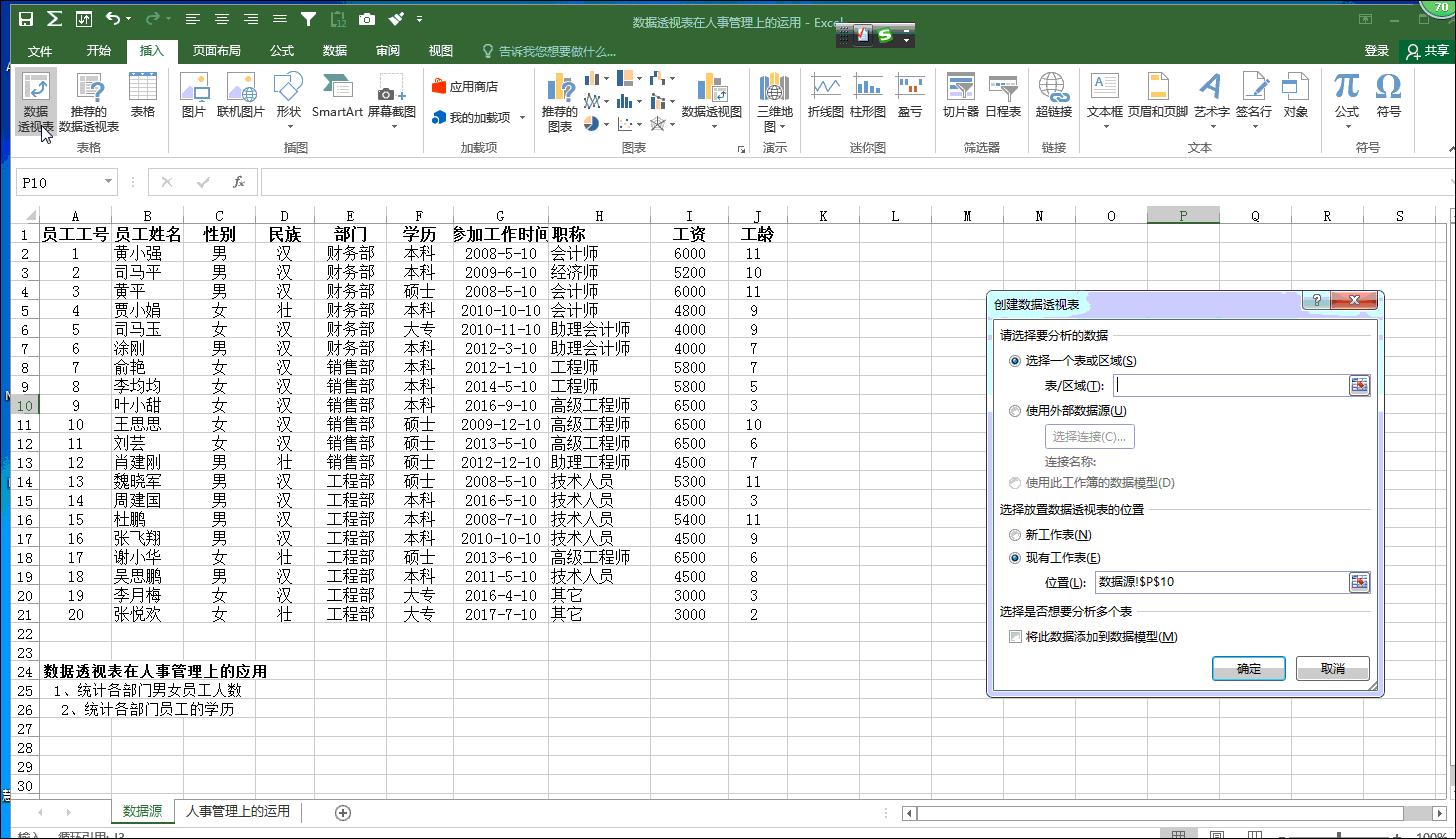Insert a Win/Loss sparkline (盈亏)

(910, 95)
